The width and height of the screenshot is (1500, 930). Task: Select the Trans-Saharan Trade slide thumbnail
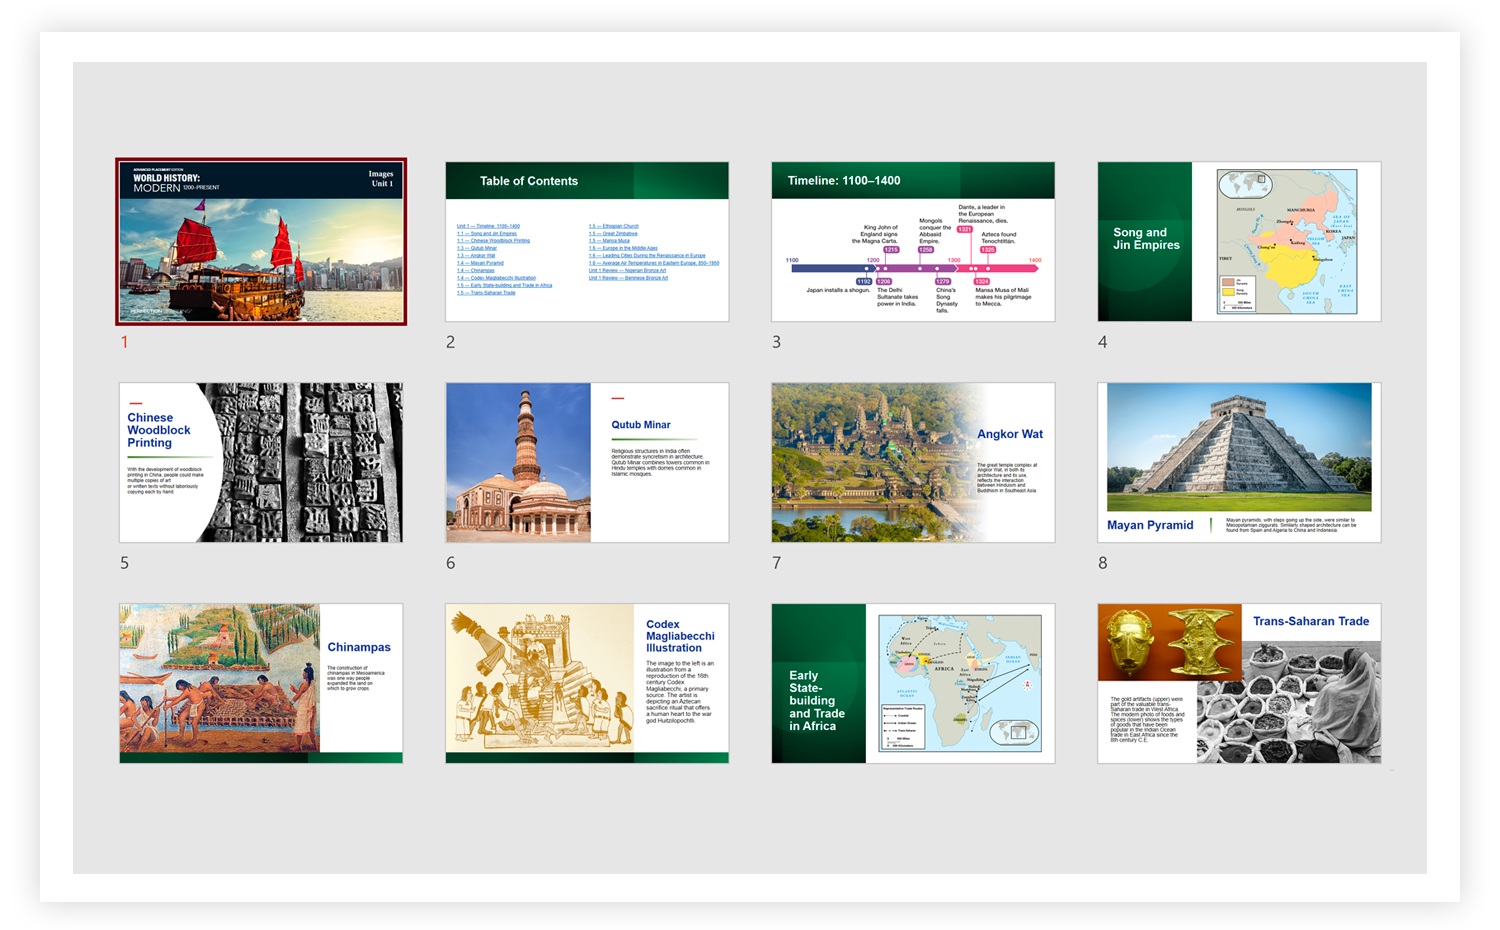(1239, 683)
